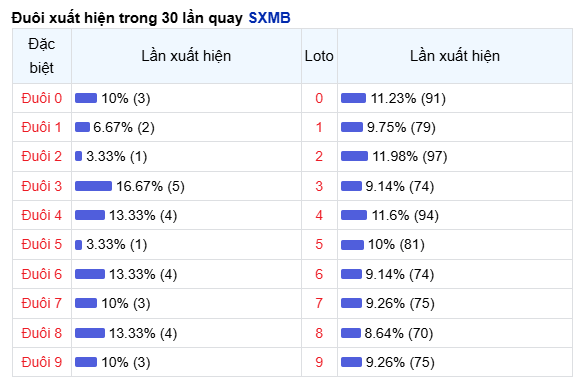Select the Đuôi 3 label
The height and width of the screenshot is (381, 579).
click(x=42, y=186)
